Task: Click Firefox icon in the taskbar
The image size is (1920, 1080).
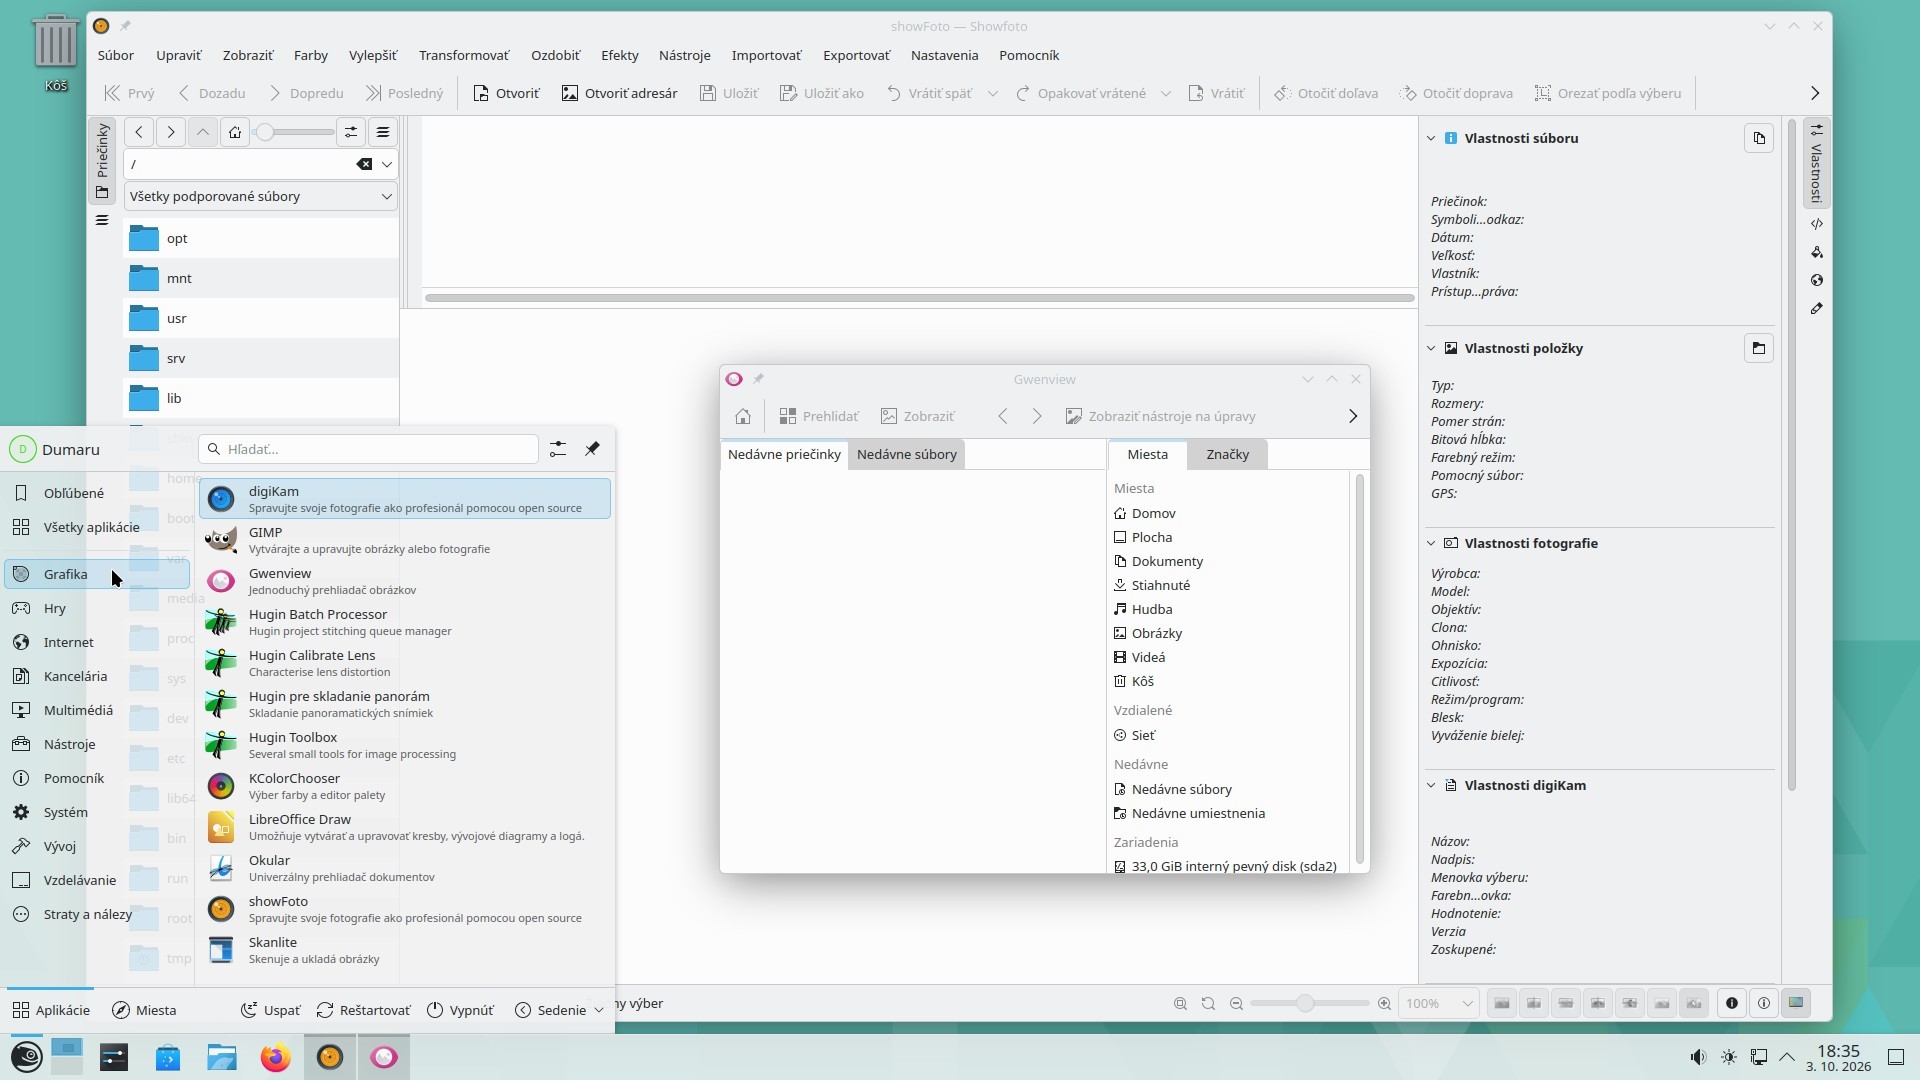Action: coord(276,1057)
